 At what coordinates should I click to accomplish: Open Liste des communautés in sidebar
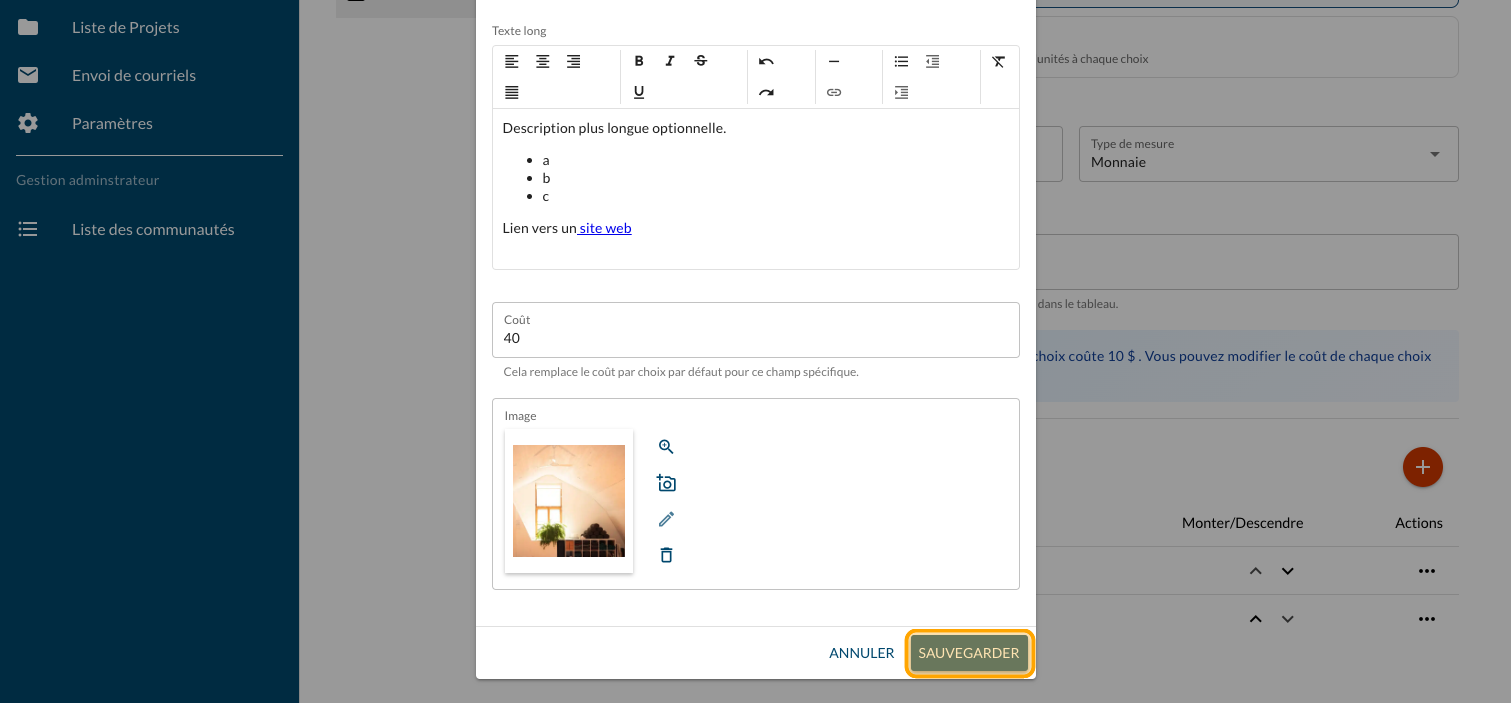point(153,229)
